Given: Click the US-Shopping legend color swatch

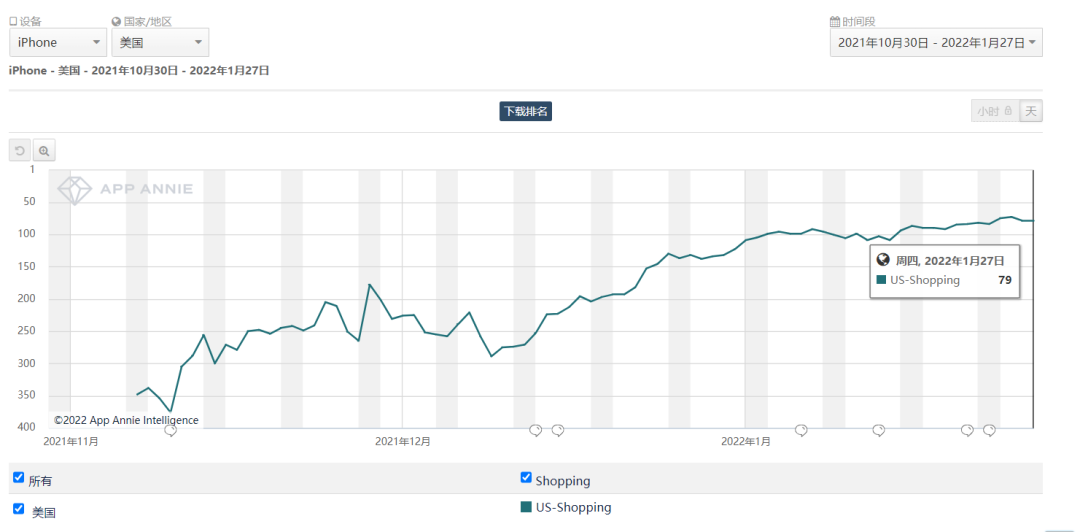Looking at the screenshot, I should tap(526, 507).
